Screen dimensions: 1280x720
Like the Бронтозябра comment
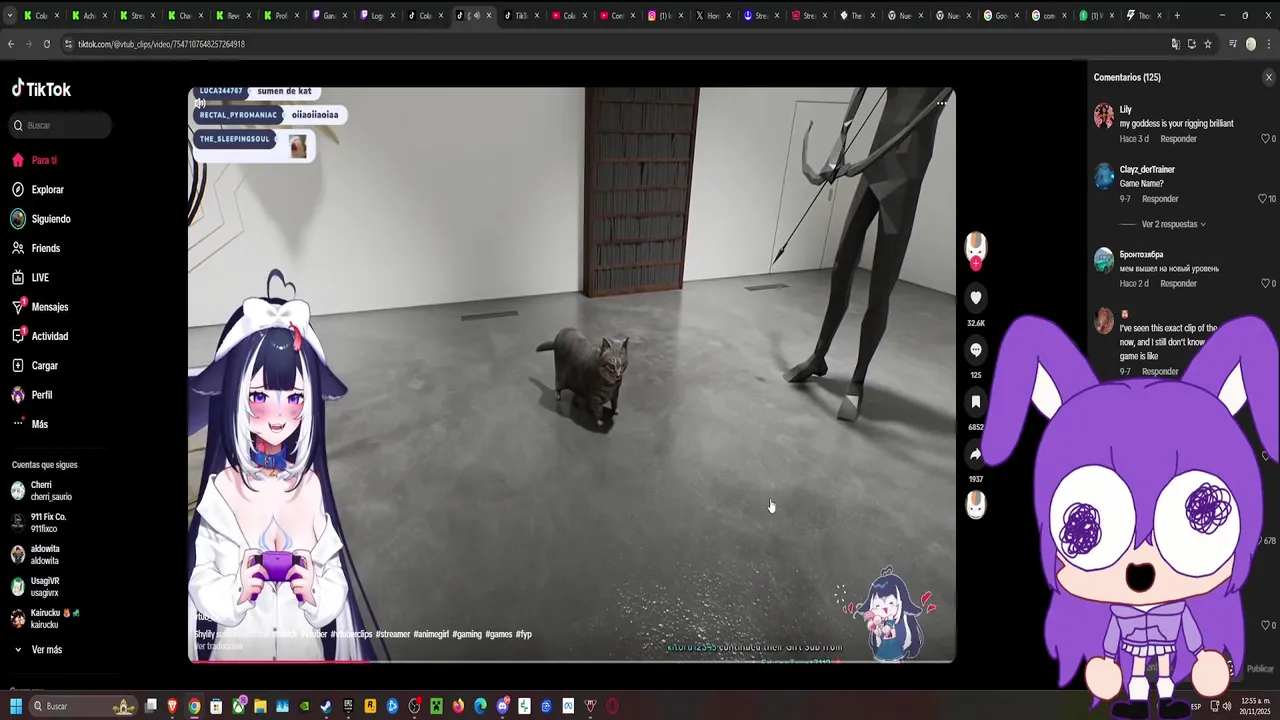(1265, 284)
